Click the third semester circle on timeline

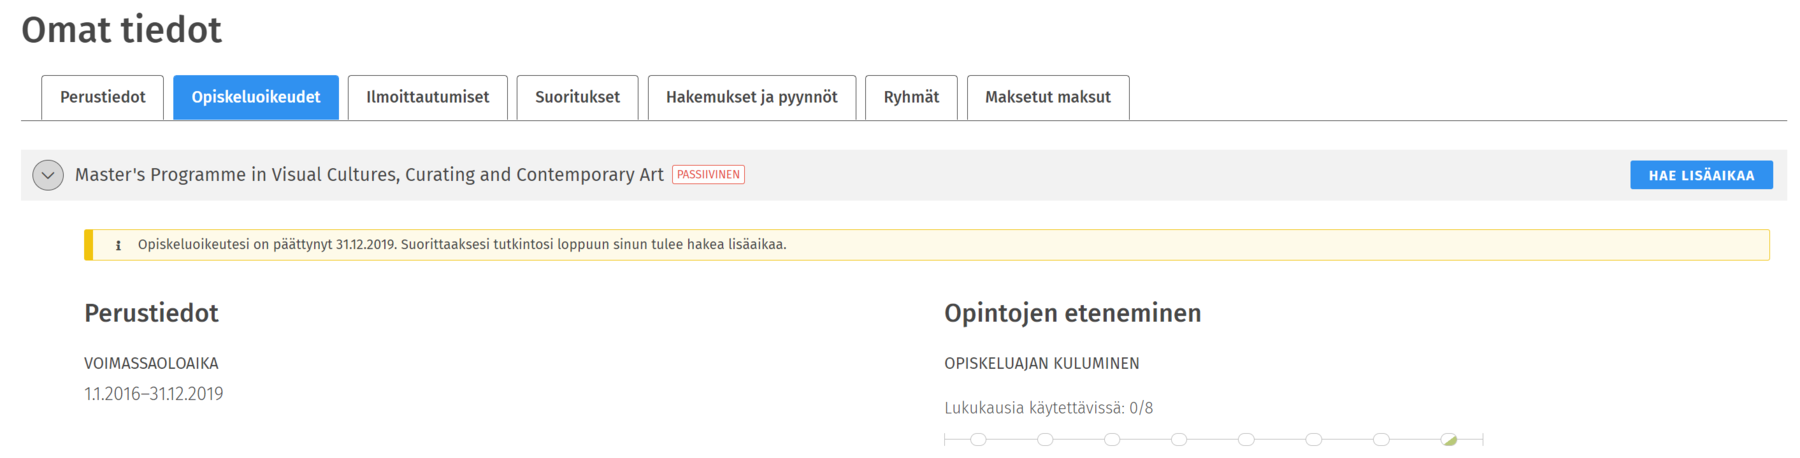click(x=1112, y=439)
